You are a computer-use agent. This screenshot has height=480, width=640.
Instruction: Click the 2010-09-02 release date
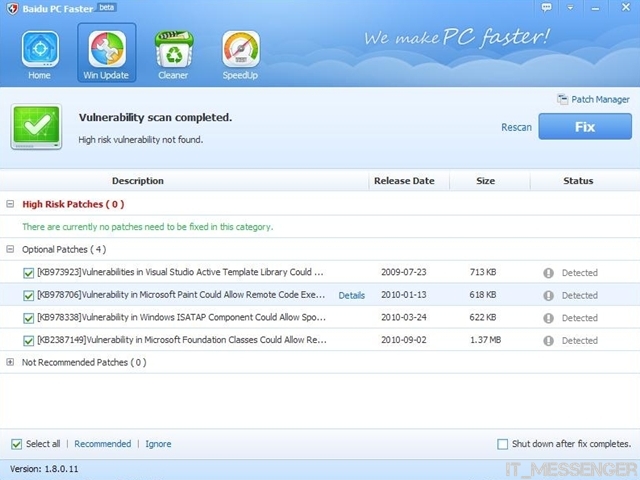click(404, 340)
